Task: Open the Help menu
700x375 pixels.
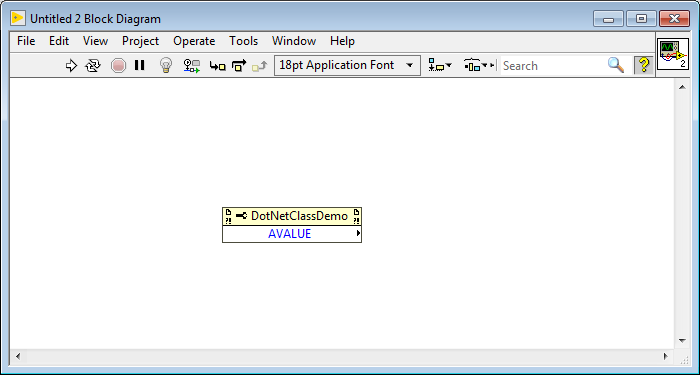Action: [342, 41]
